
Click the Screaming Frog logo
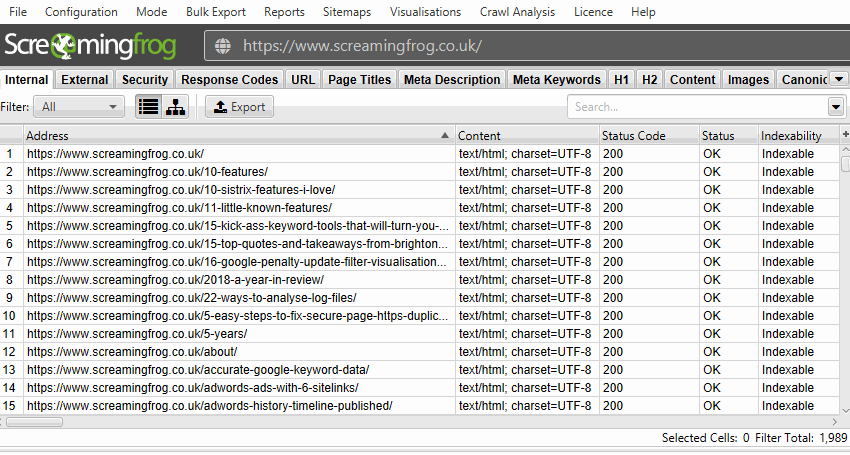[x=91, y=46]
